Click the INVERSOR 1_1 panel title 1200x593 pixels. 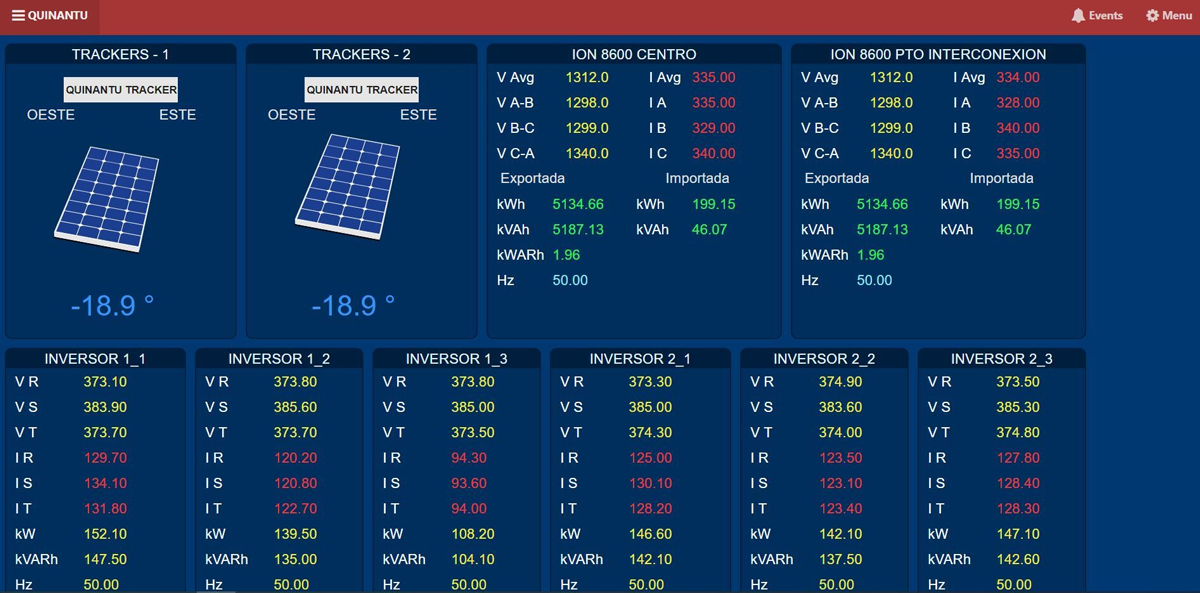95,358
